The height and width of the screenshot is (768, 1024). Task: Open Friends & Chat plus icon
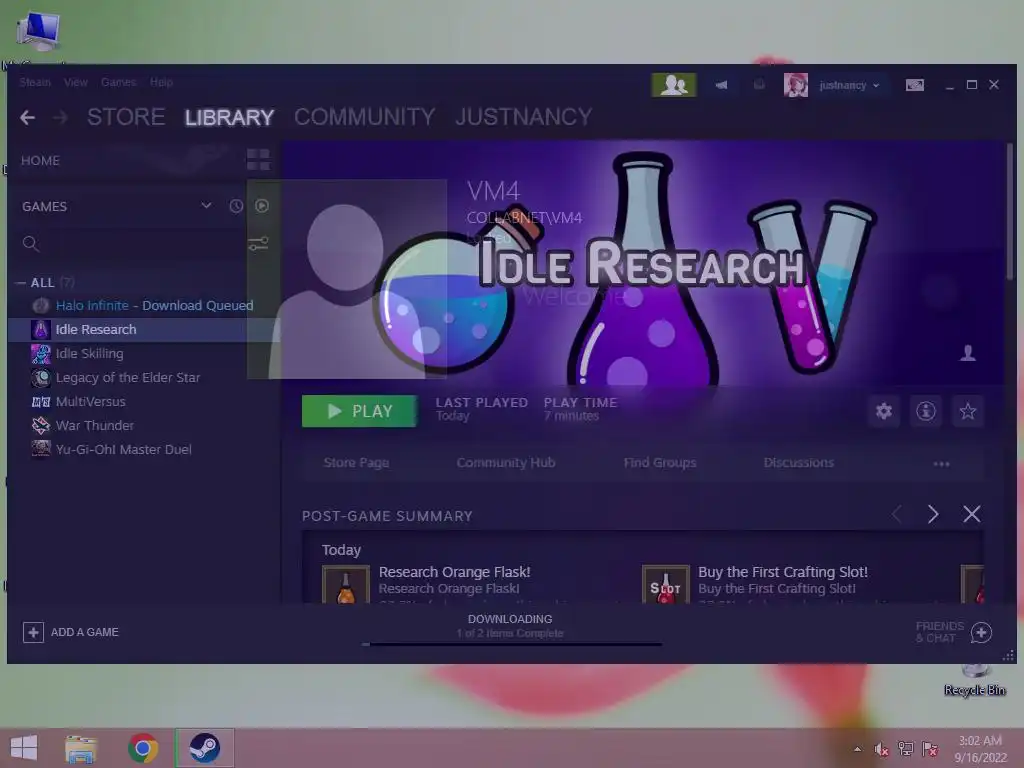(x=981, y=632)
